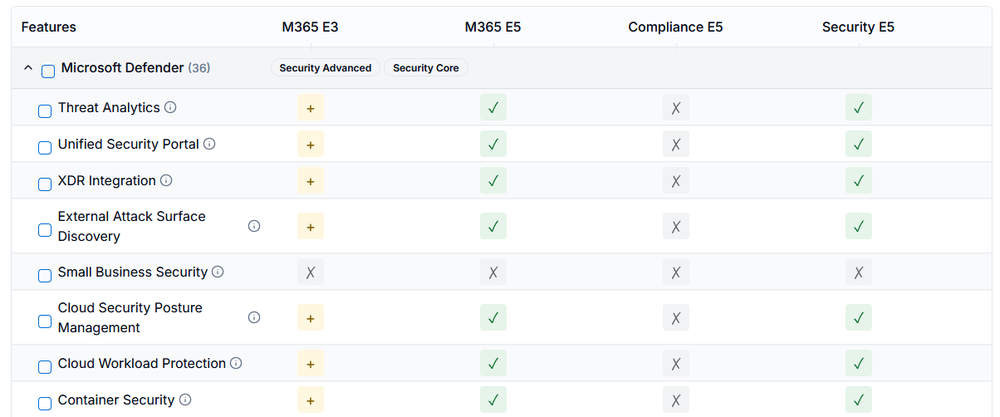Click M365 E5 checkmark for Container Security
Image resolution: width=1000 pixels, height=417 pixels.
[493, 400]
